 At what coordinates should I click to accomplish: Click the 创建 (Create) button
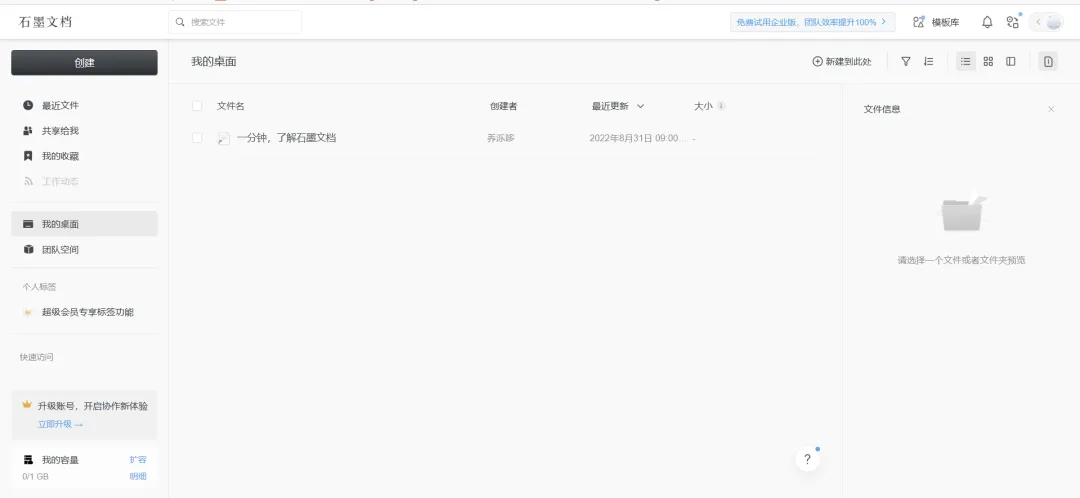[84, 63]
